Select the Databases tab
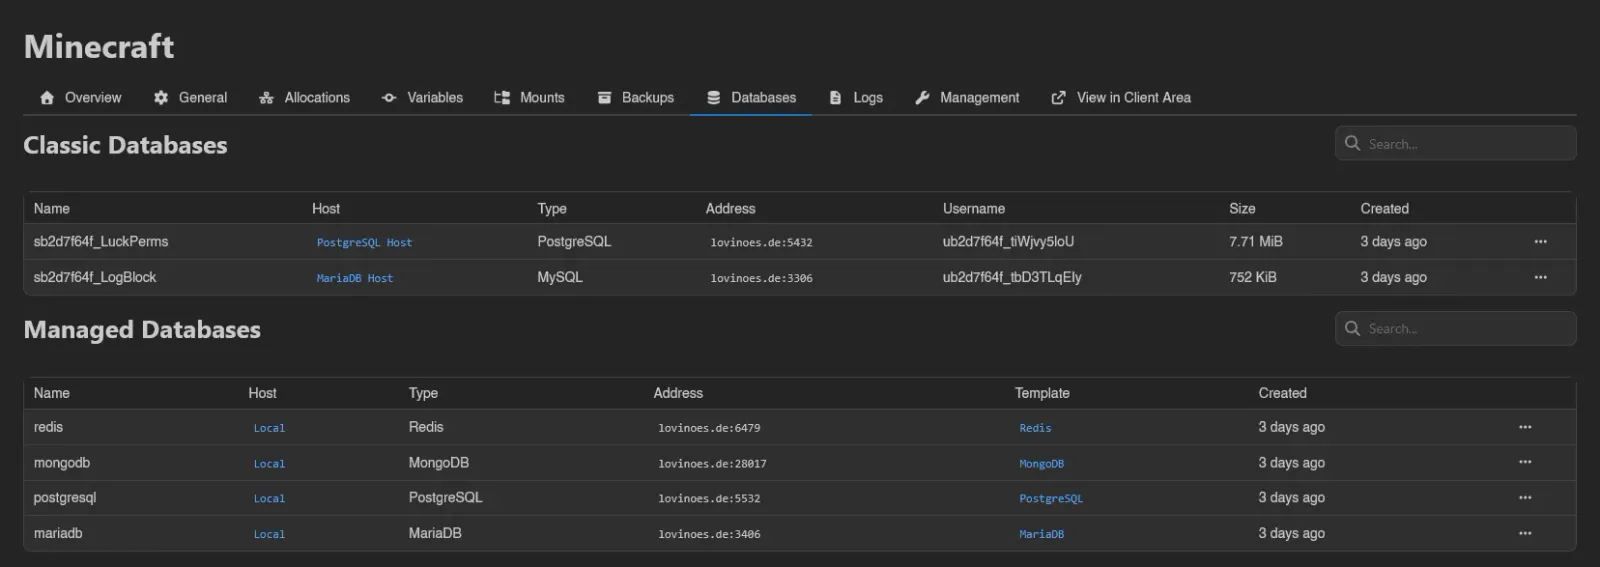This screenshot has height=567, width=1600. [751, 98]
